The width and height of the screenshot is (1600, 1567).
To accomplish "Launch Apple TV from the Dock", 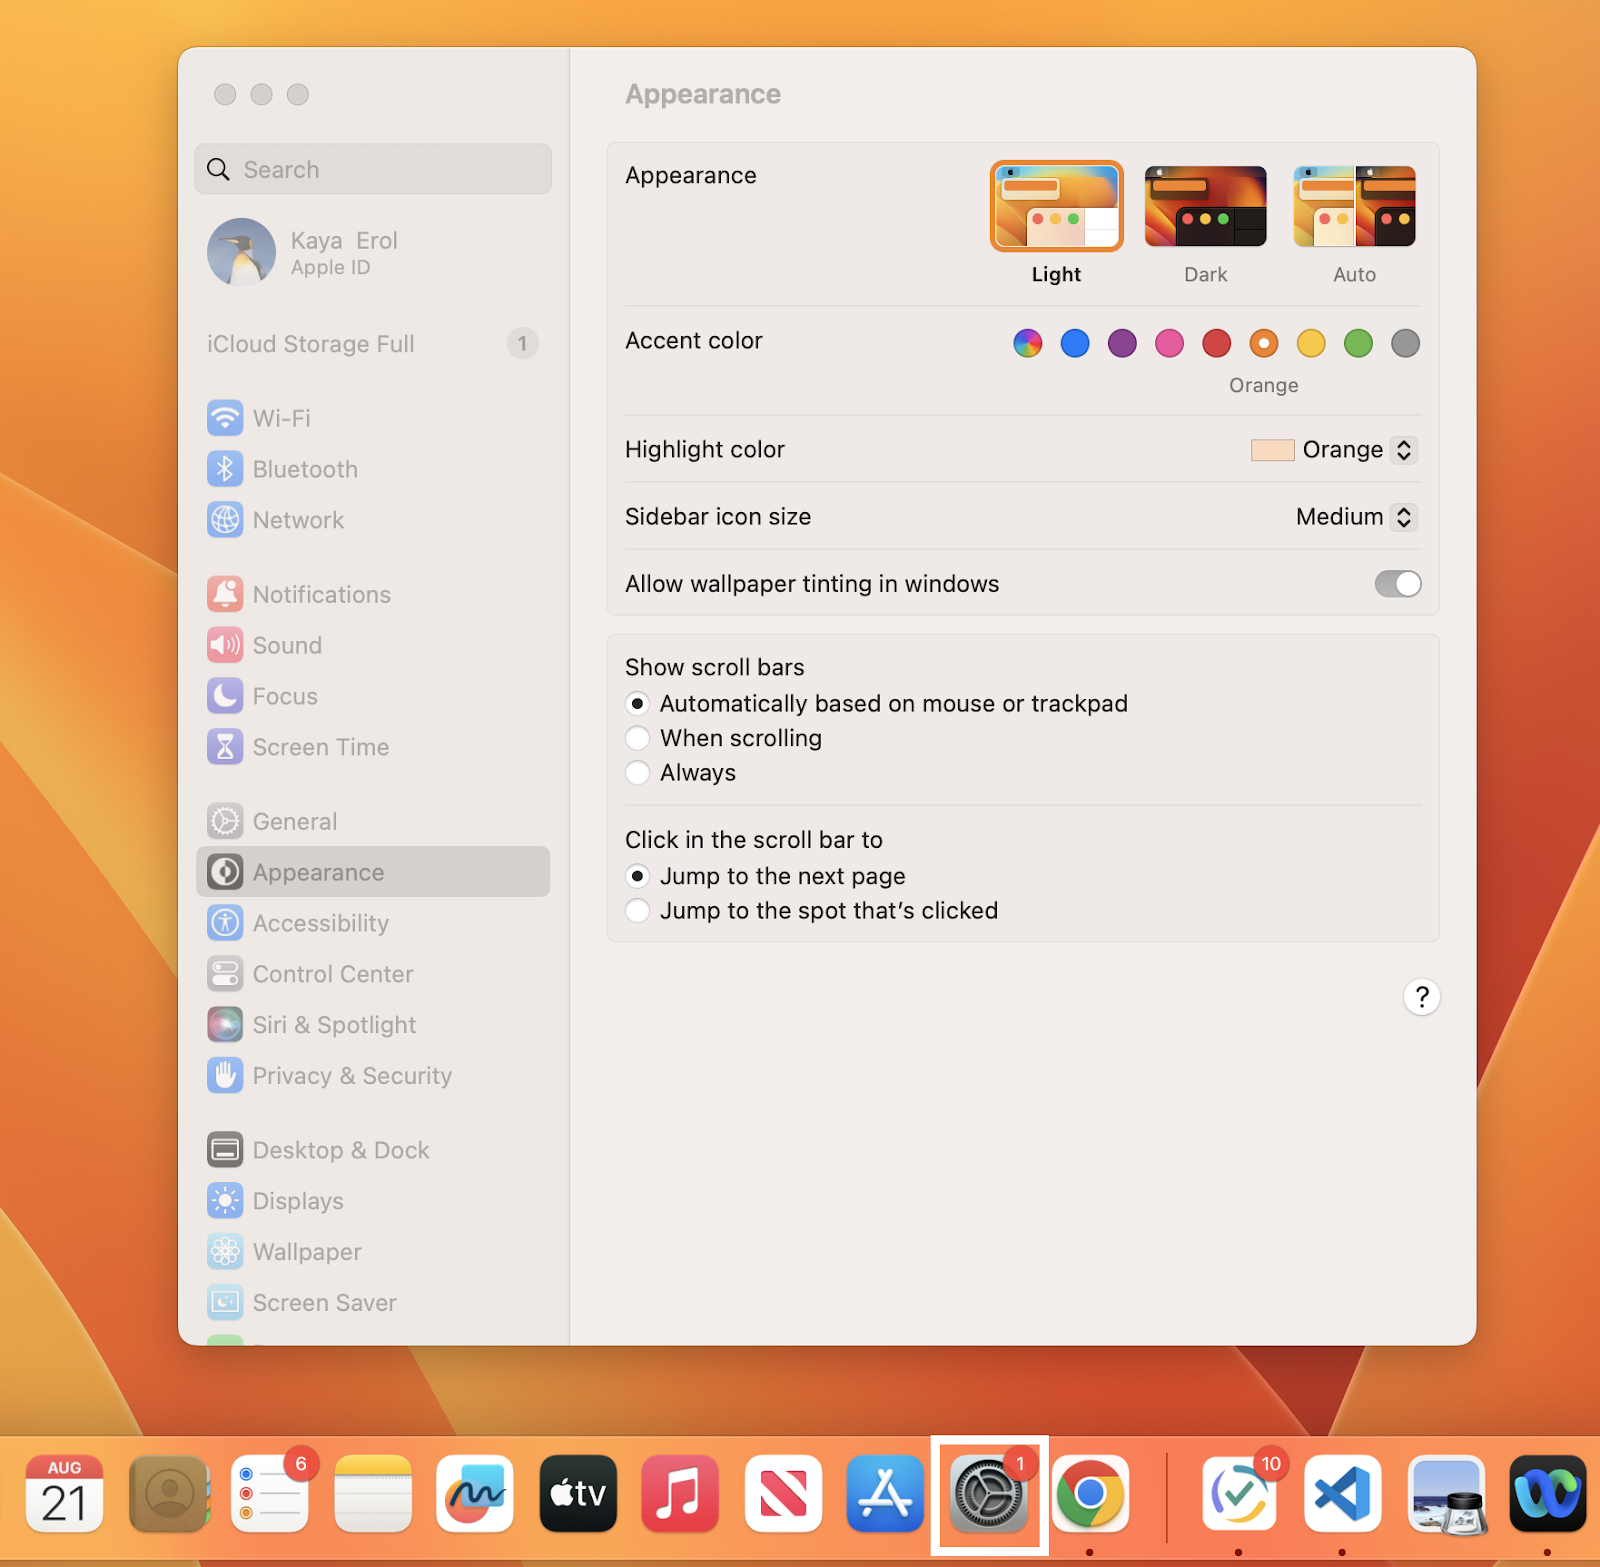I will (578, 1494).
